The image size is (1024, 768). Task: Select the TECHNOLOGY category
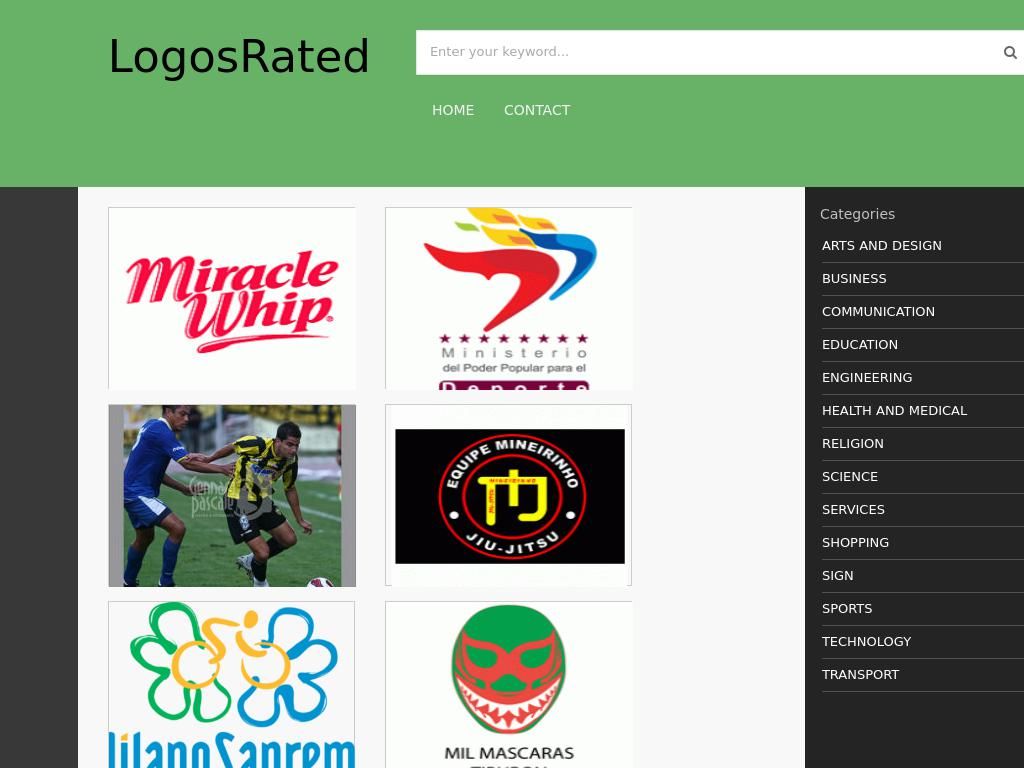tap(866, 641)
